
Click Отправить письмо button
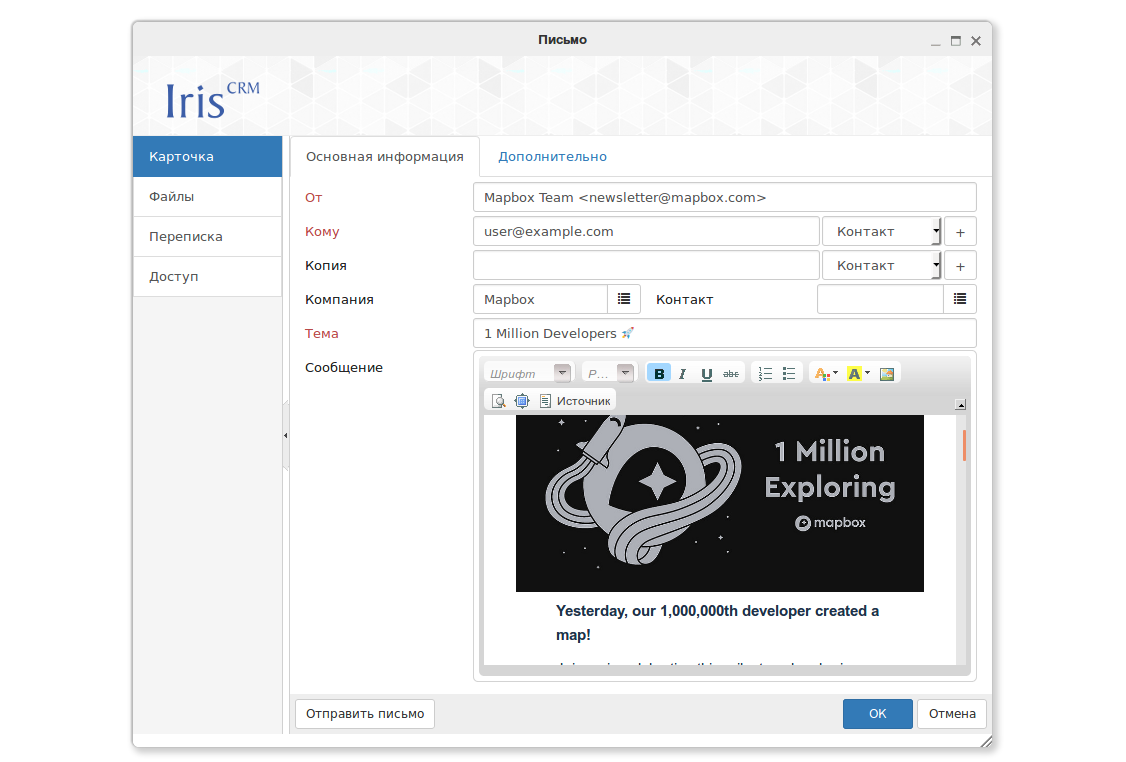[365, 714]
